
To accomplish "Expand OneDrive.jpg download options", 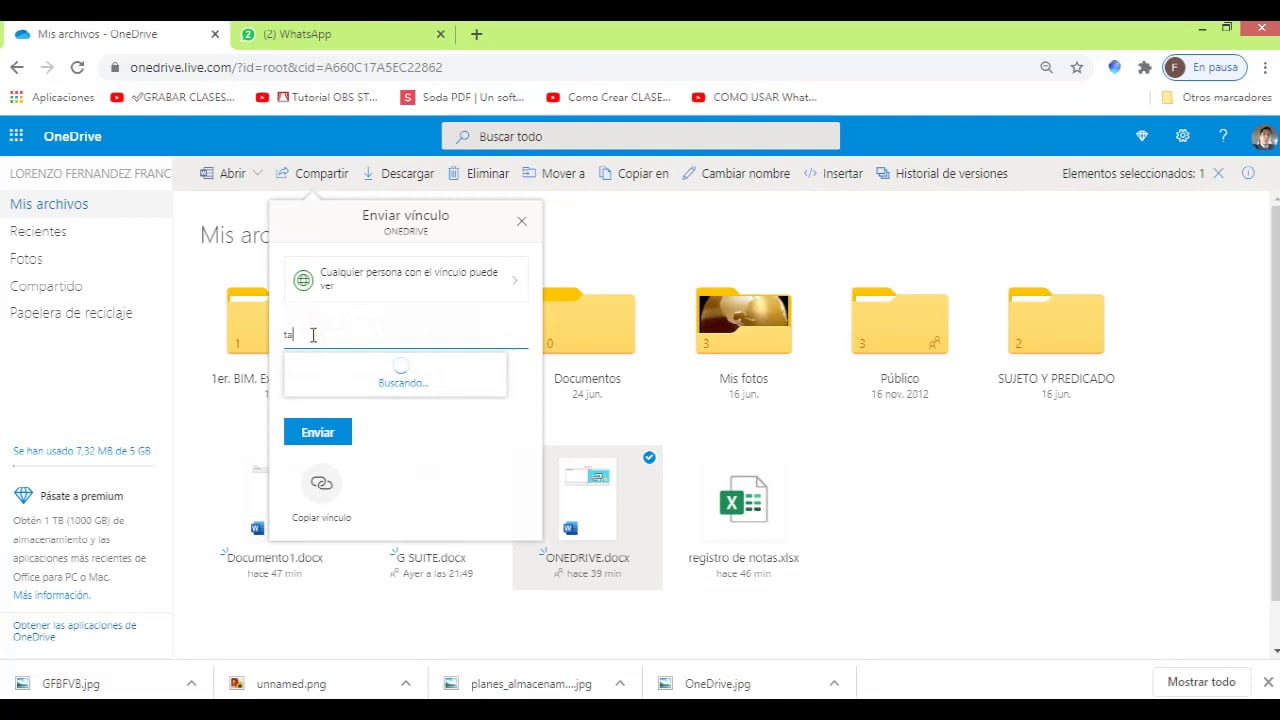I will pos(834,684).
